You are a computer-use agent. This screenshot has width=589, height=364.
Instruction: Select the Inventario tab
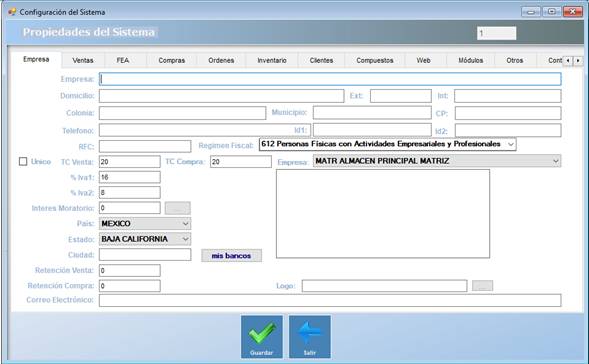[272, 60]
